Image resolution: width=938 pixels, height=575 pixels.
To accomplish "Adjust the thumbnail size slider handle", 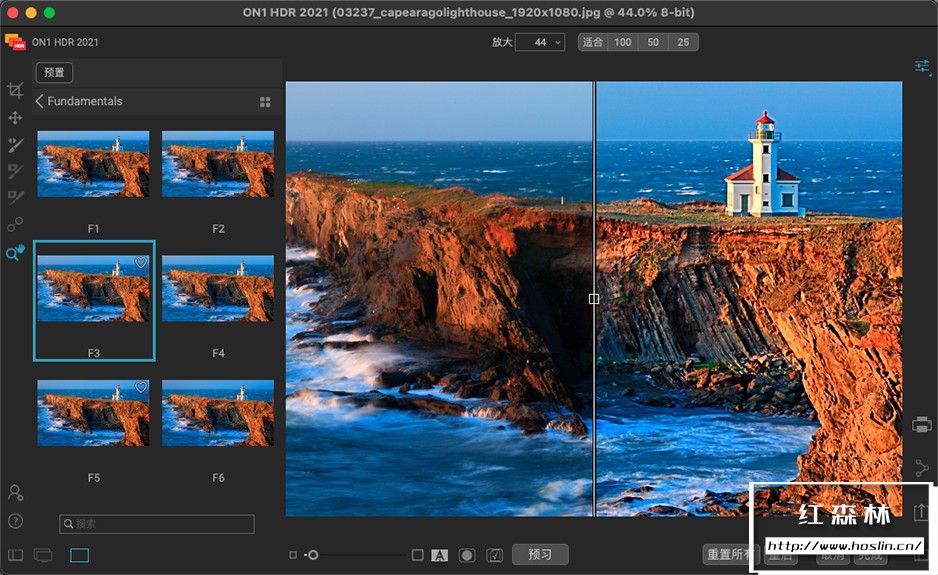I will tap(313, 555).
